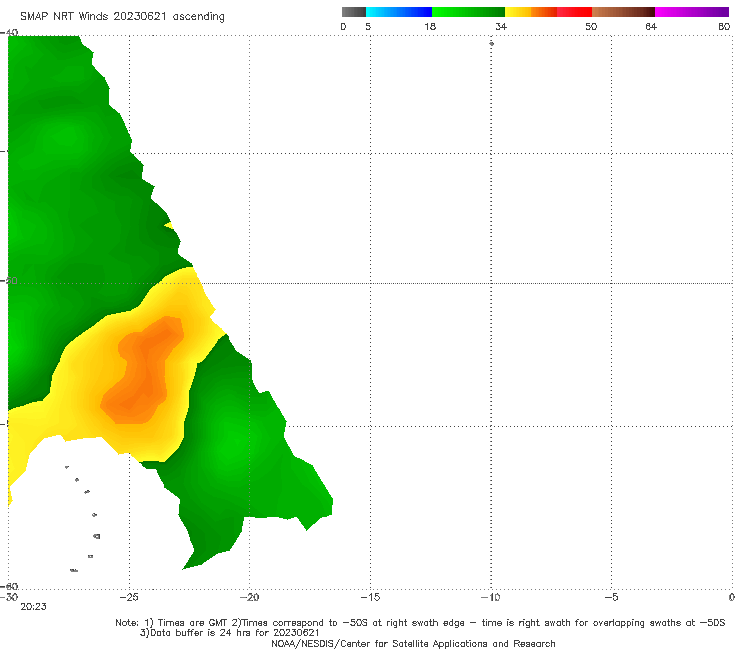
Task: Click the colorbar label '18'
Action: click(x=430, y=26)
